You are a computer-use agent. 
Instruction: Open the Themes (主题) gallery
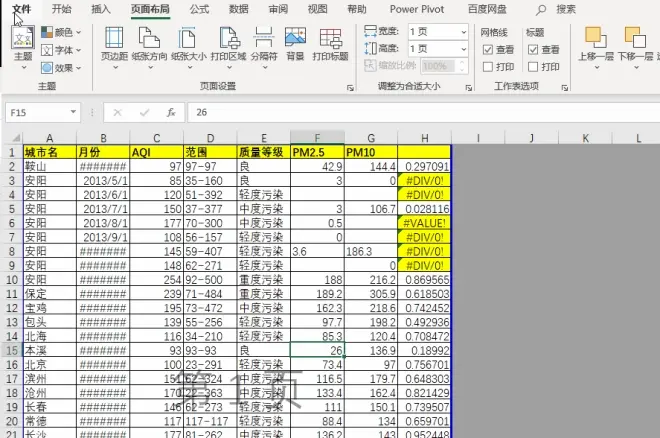(x=23, y=46)
